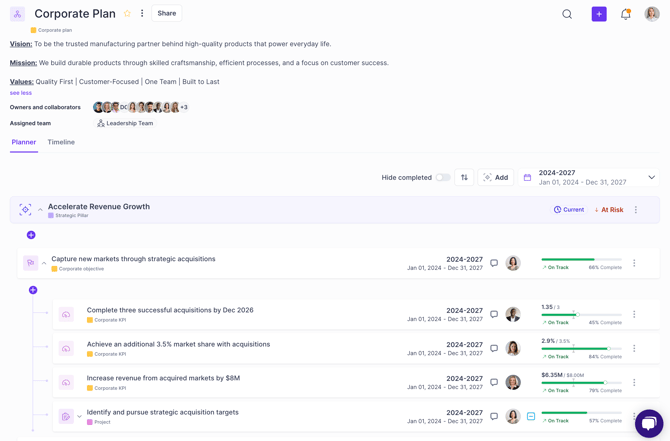Click the Corporate plan tag under title
The image size is (670, 441).
(51, 30)
